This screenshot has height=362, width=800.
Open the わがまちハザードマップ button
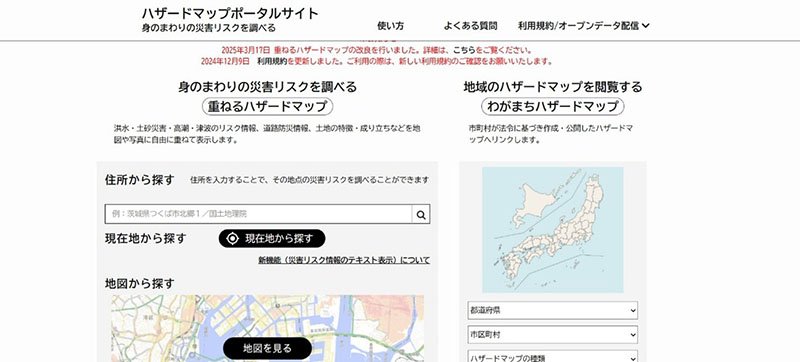(553, 107)
